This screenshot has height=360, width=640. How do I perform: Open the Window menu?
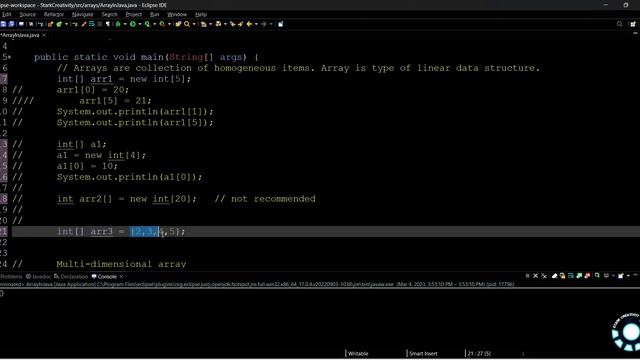coord(177,14)
